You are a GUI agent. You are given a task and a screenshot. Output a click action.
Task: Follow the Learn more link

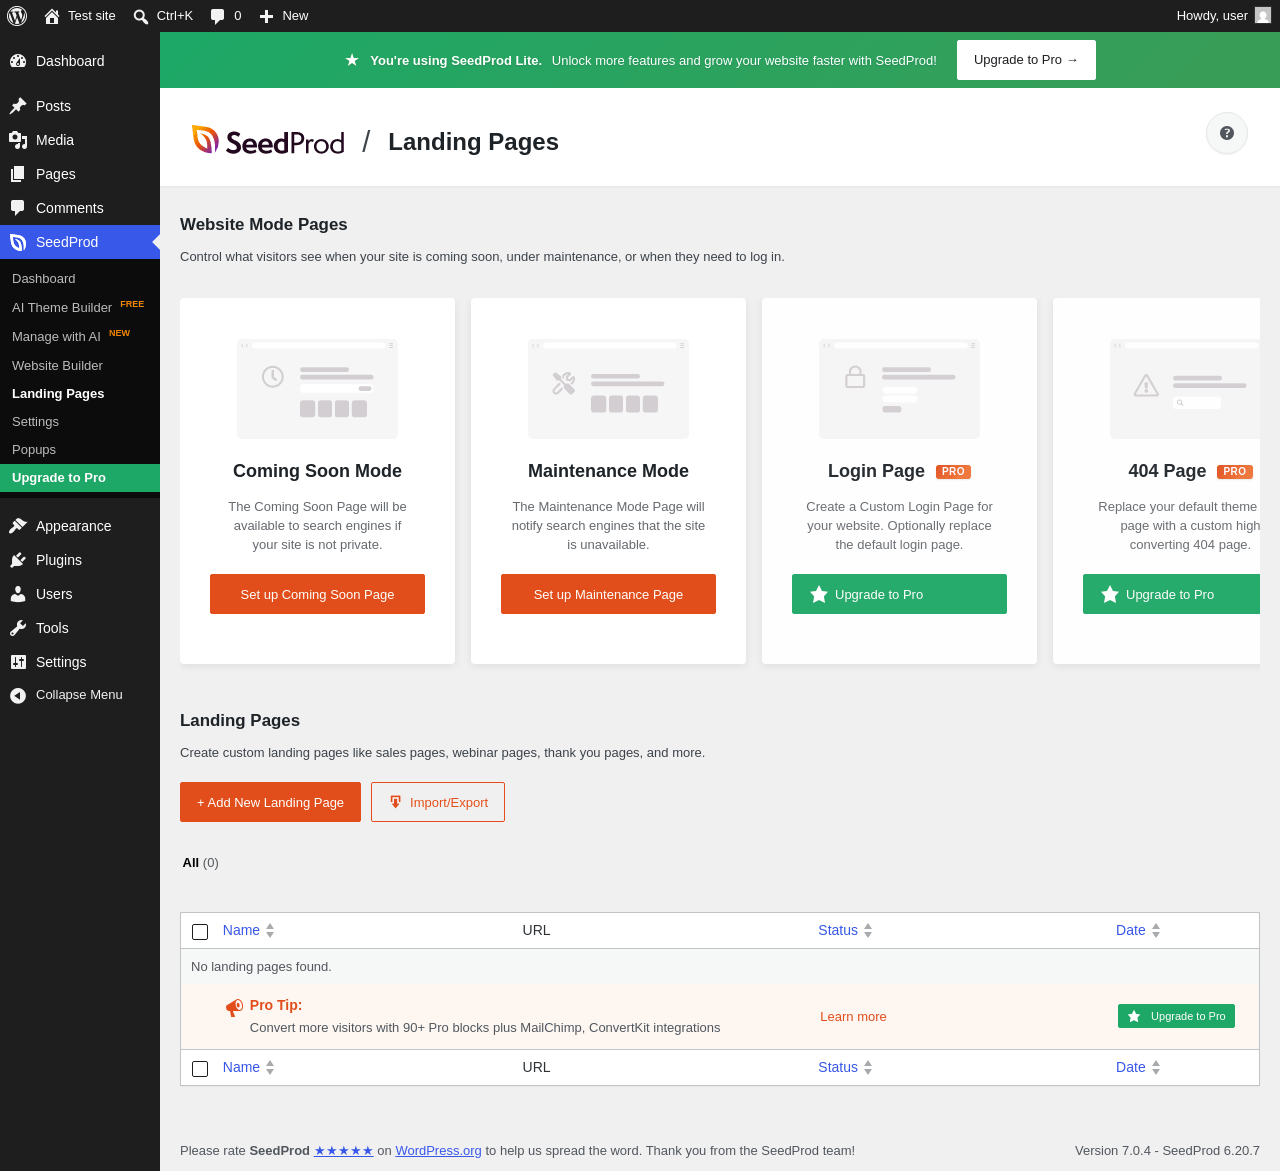tap(853, 1017)
